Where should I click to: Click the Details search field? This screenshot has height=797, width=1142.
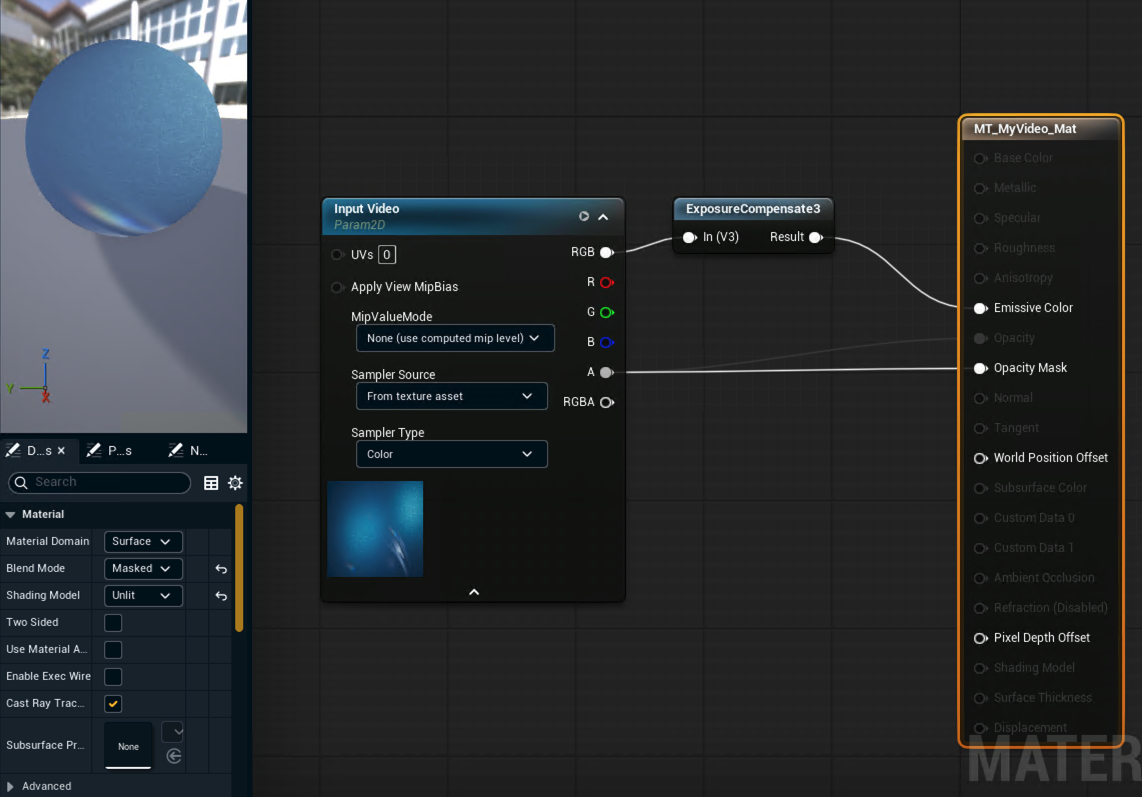[x=99, y=482]
